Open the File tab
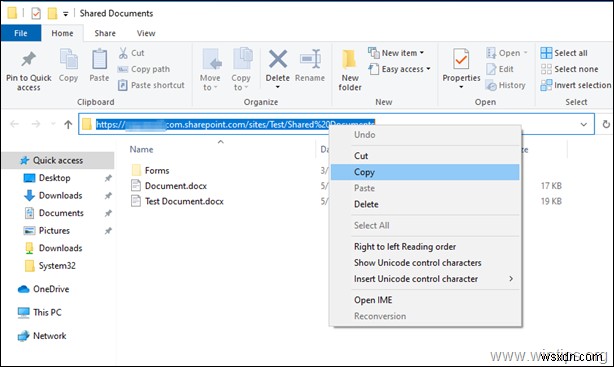 (x=21, y=33)
